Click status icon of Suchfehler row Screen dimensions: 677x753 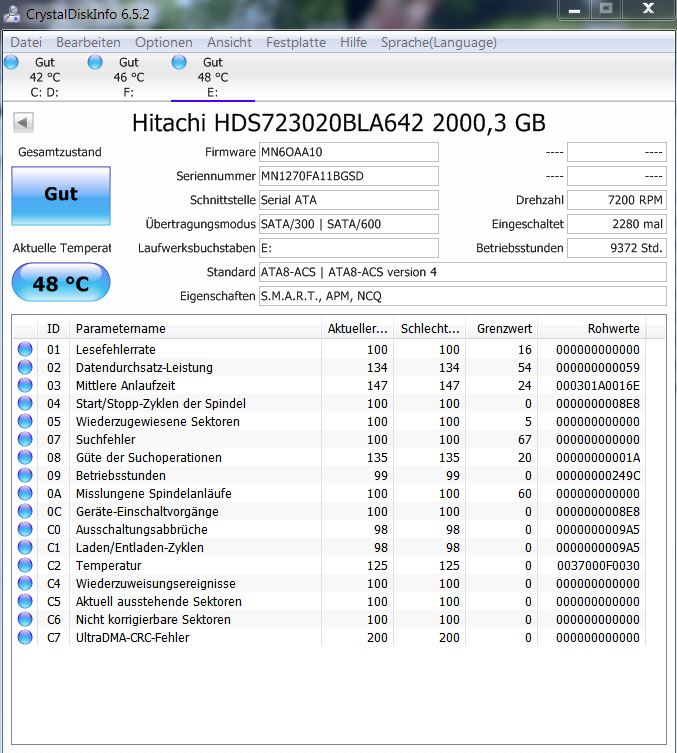point(25,439)
